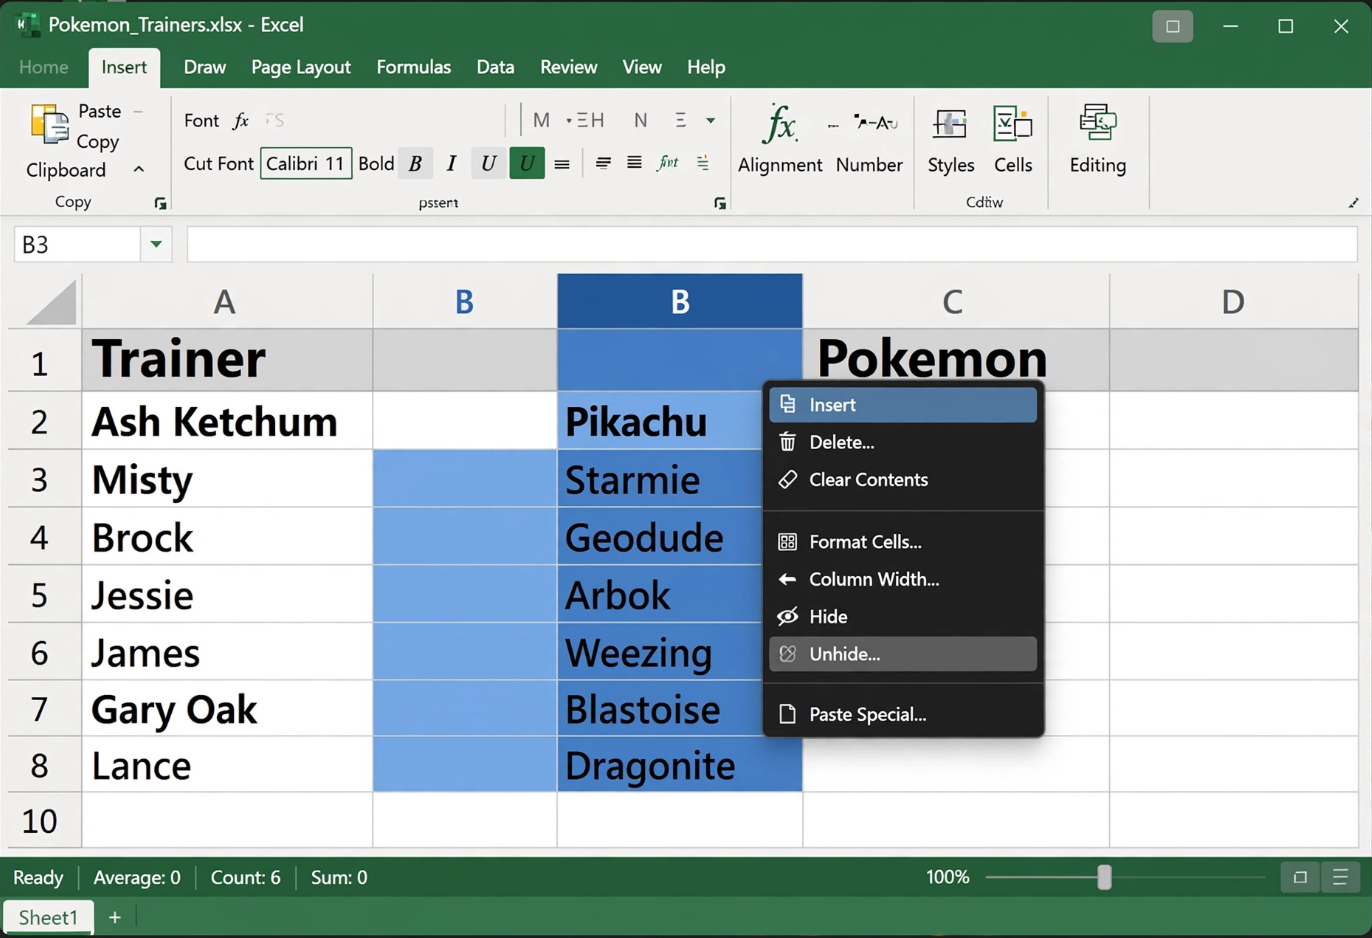Click the small fvt formula icon

(667, 163)
